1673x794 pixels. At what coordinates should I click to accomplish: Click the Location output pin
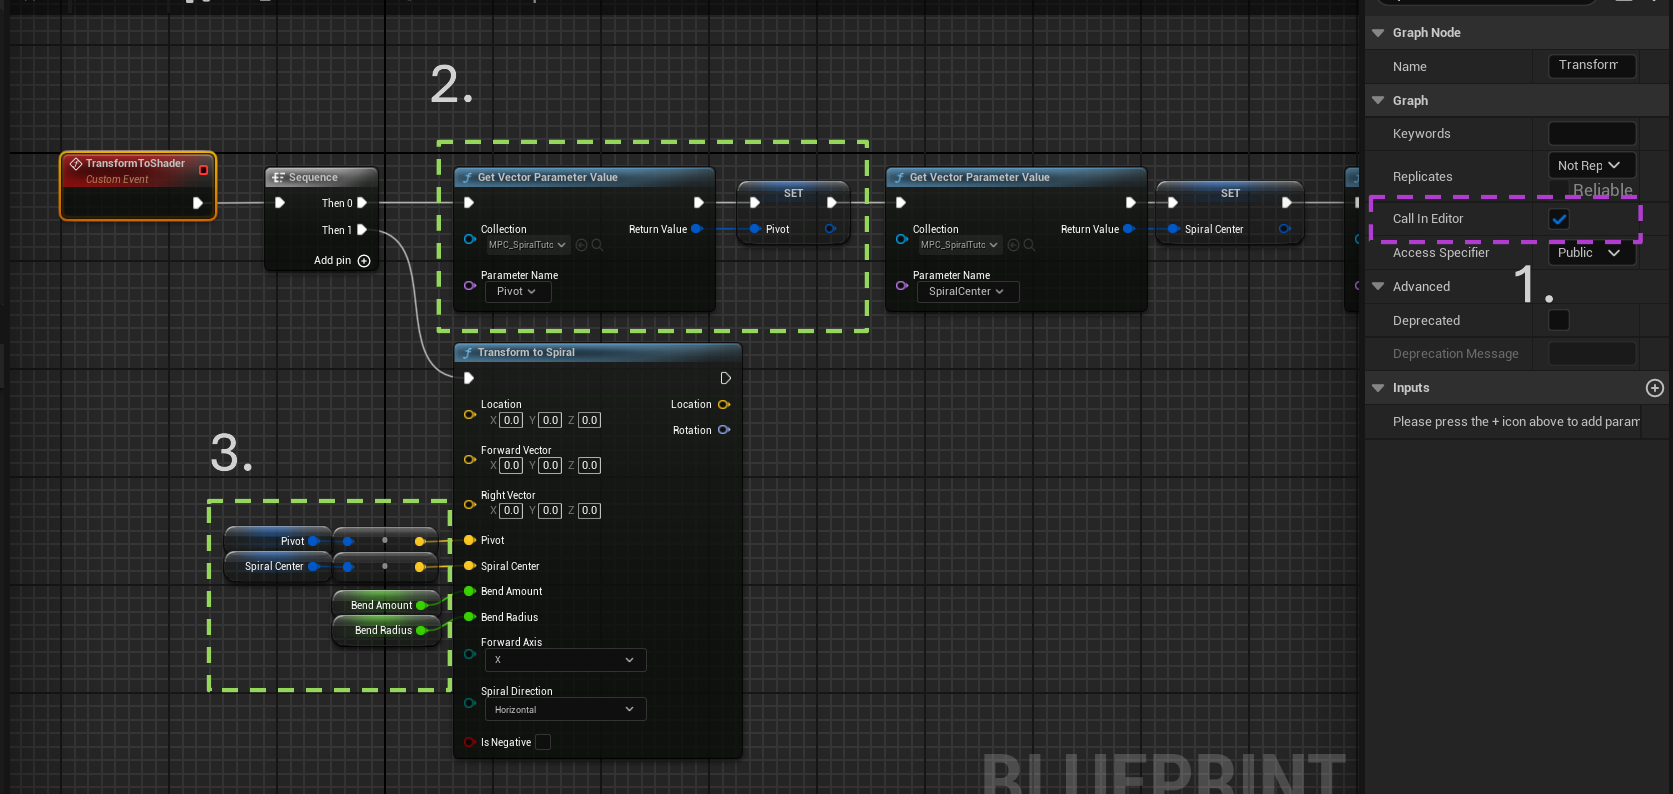click(x=724, y=405)
